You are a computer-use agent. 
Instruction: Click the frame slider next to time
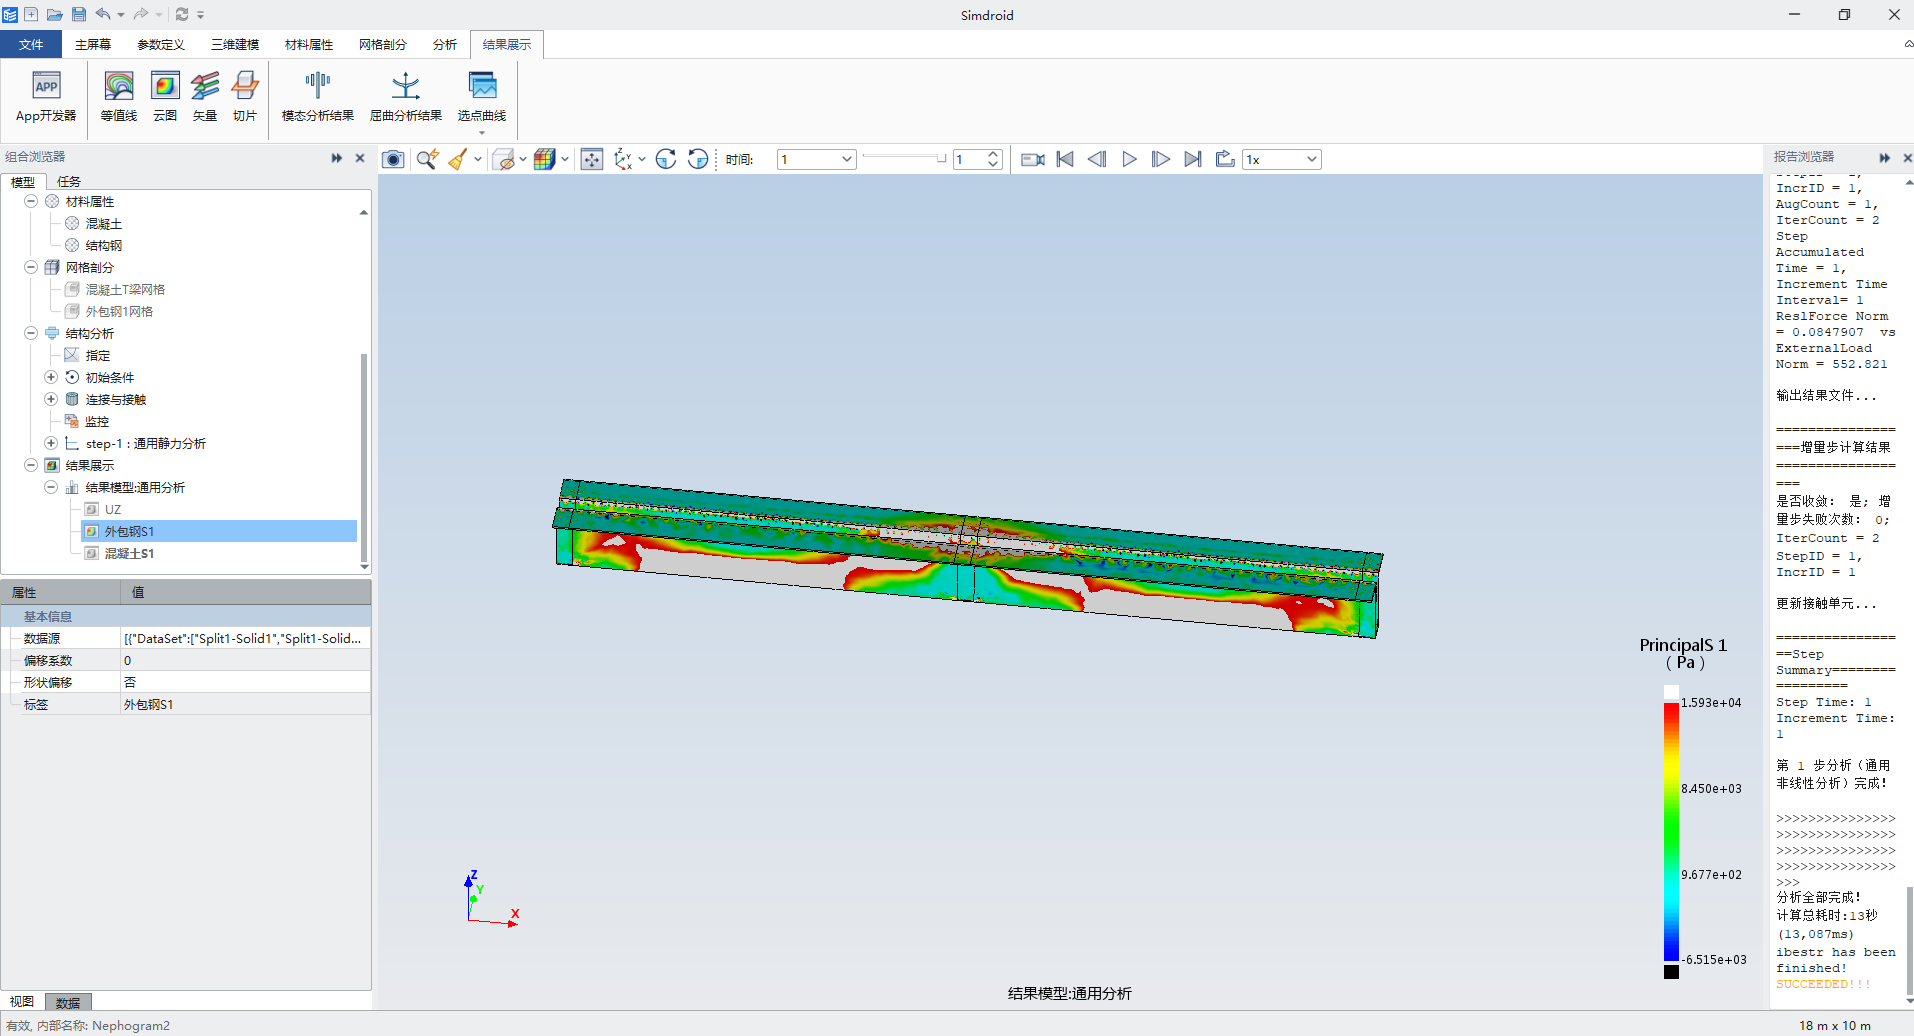point(904,159)
